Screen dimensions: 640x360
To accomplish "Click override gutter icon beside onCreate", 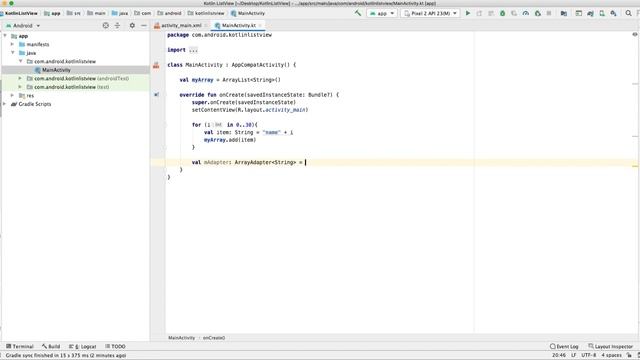I will click(156, 95).
